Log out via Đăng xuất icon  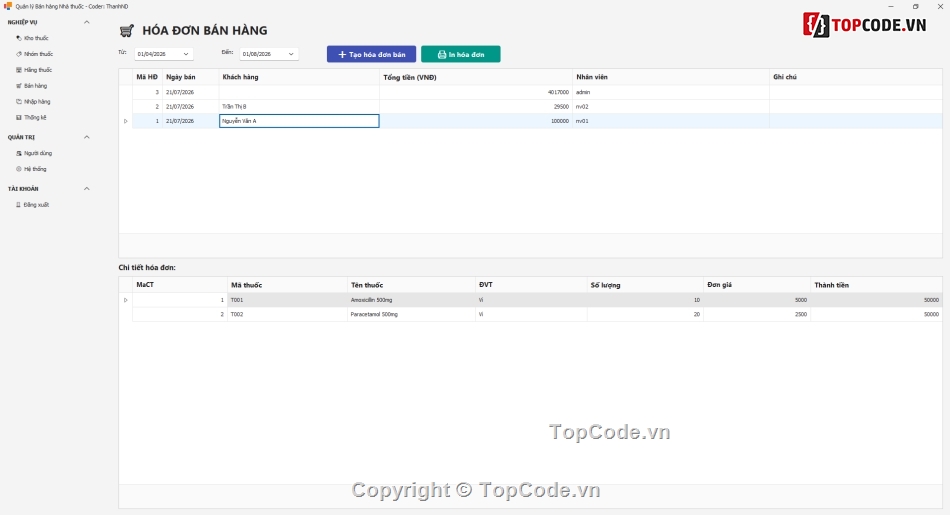click(x=18, y=205)
